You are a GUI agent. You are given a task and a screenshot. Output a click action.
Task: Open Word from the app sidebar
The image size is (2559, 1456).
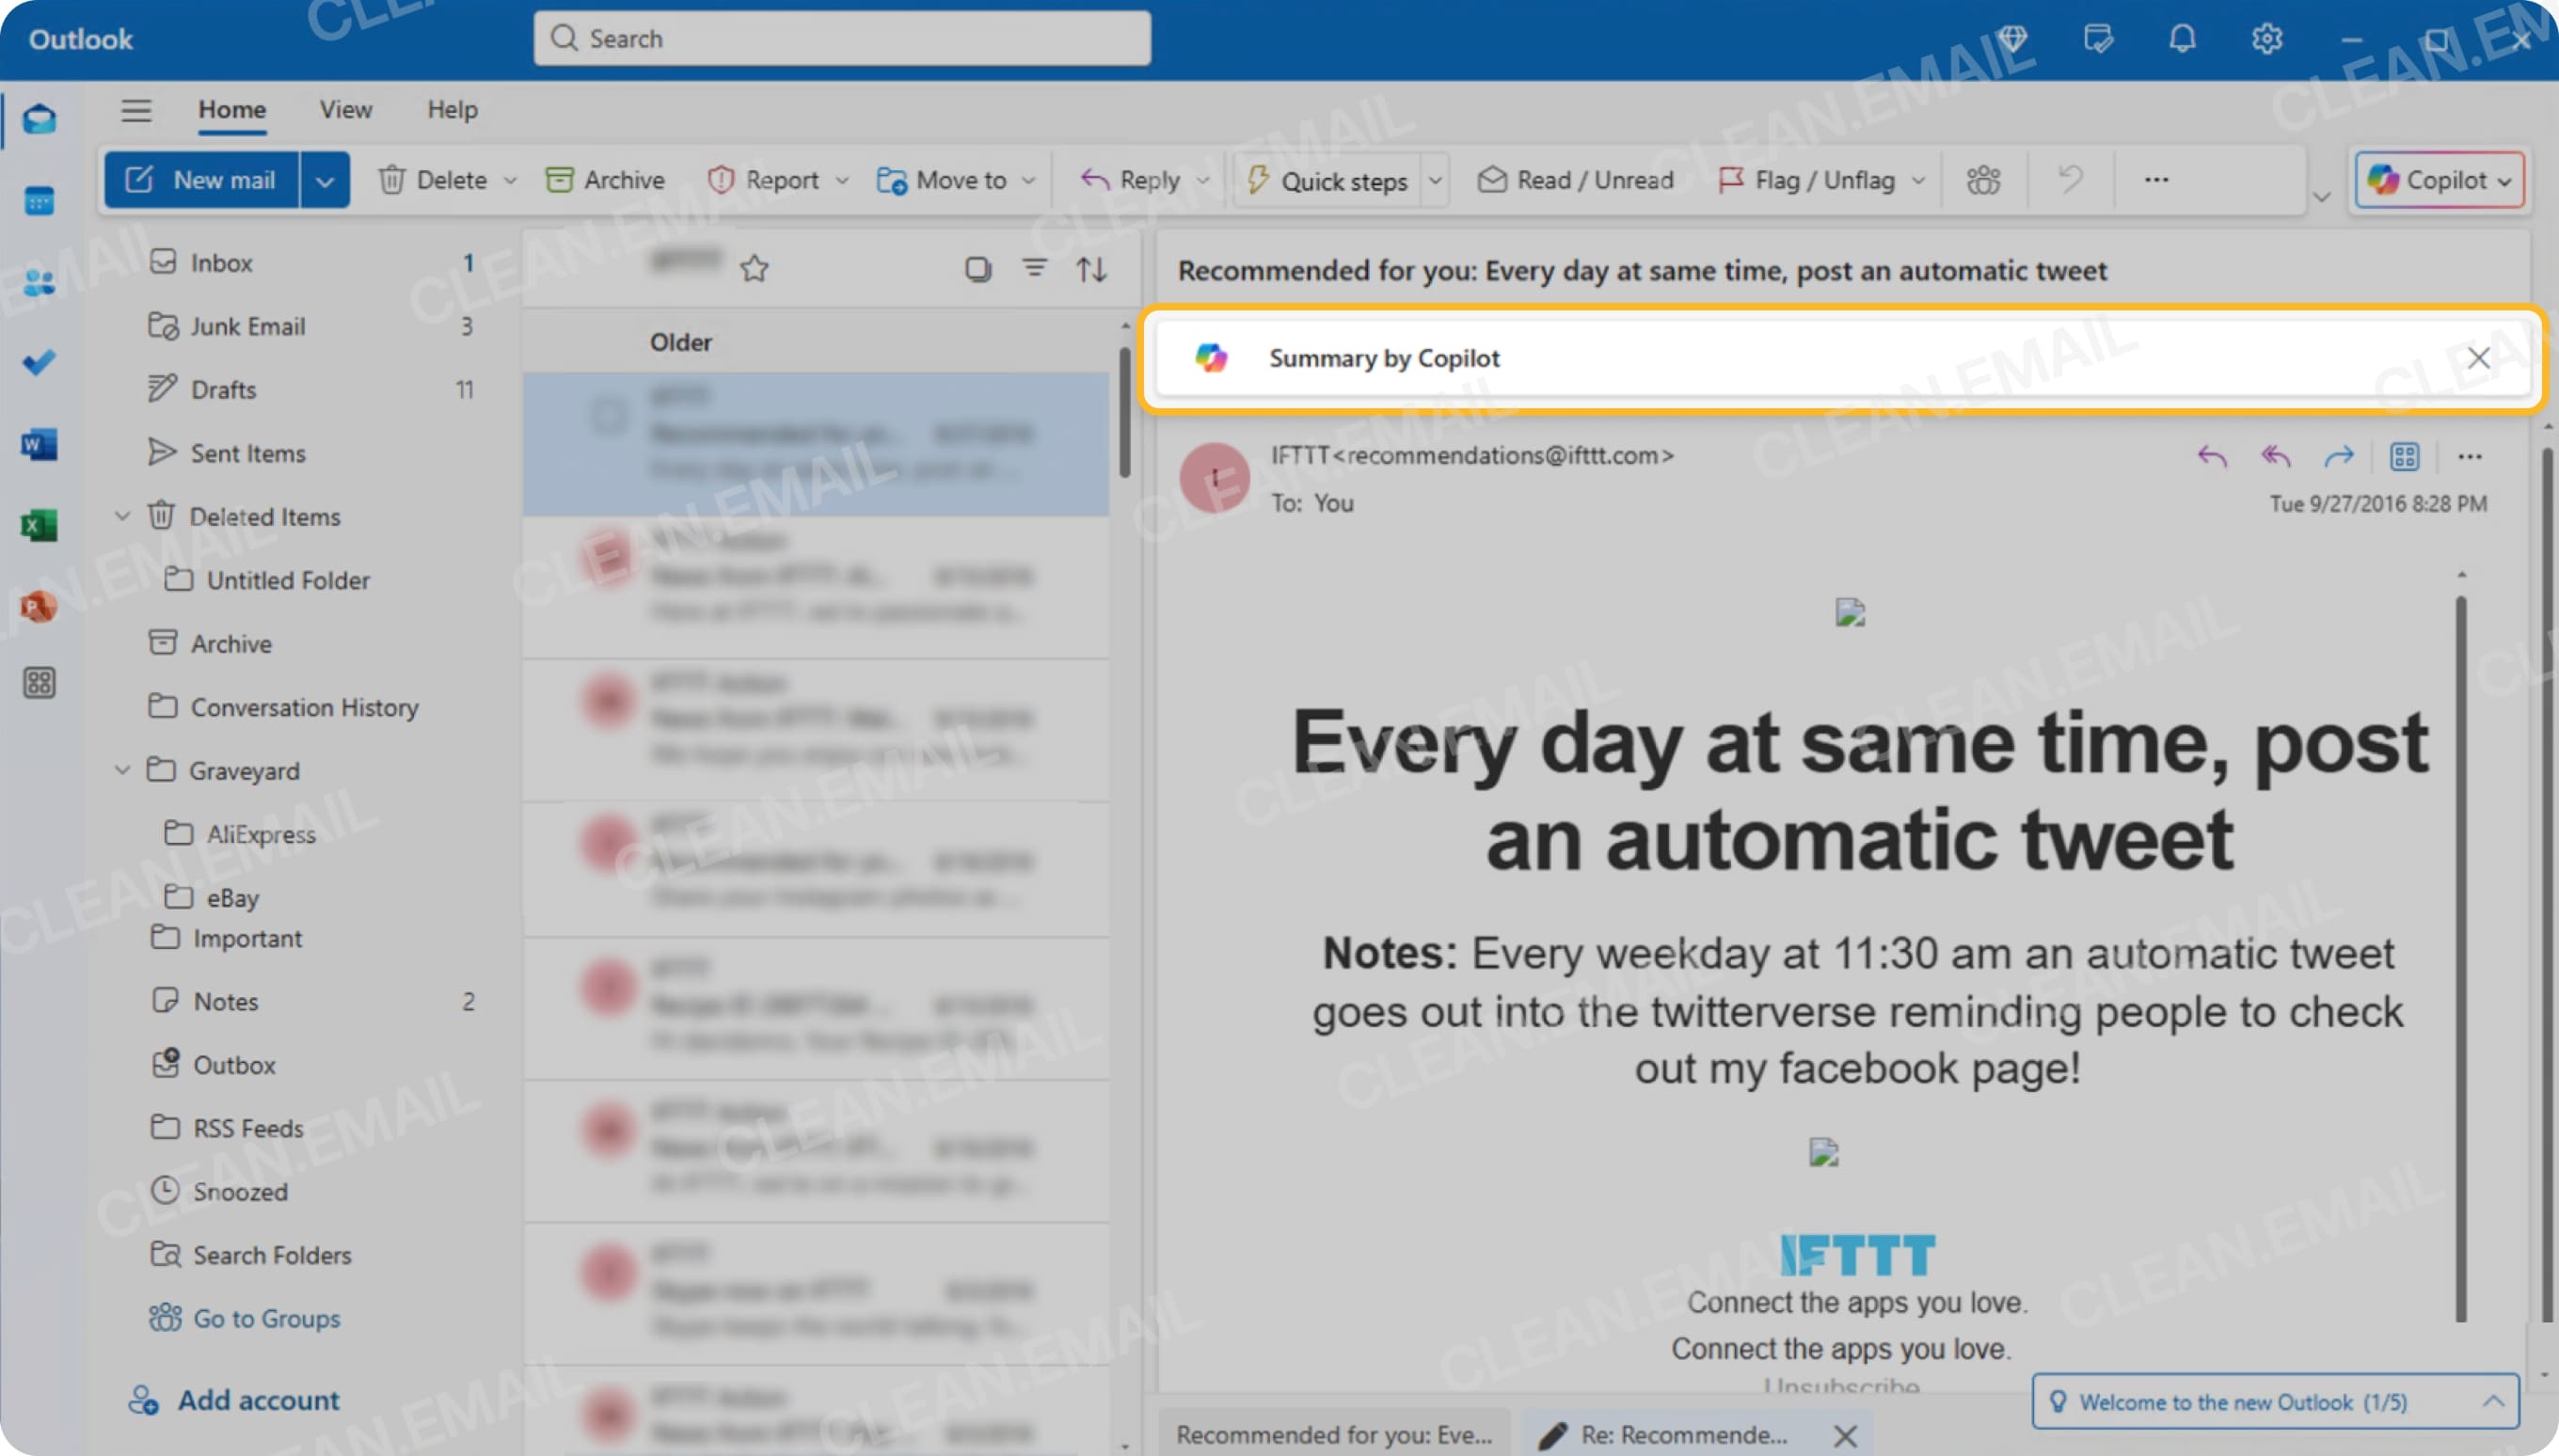[38, 445]
